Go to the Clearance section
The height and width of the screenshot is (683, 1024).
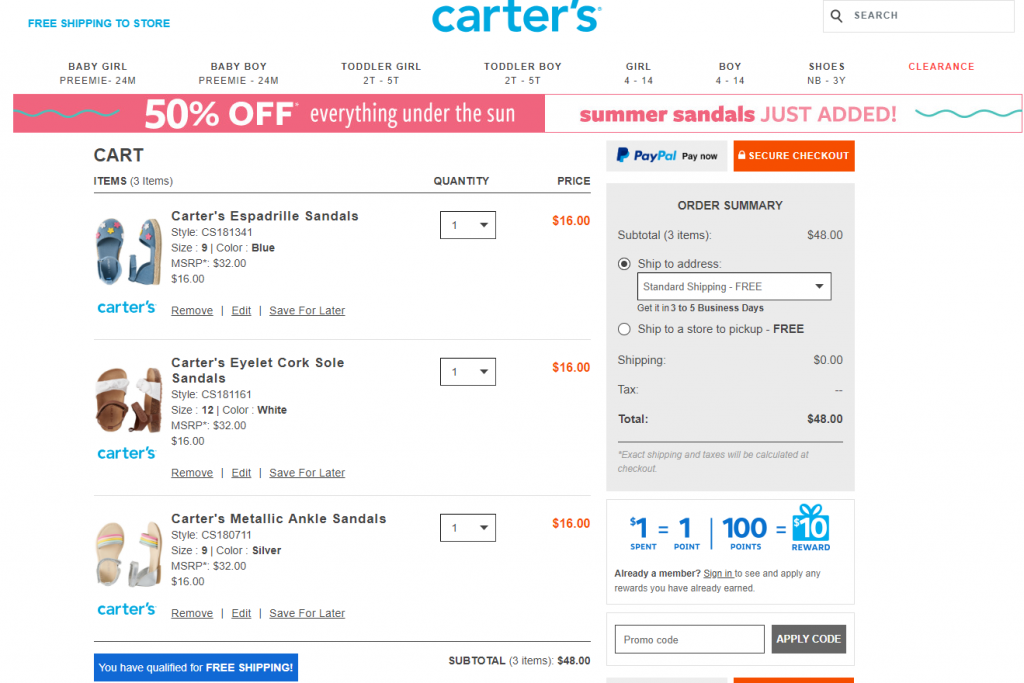click(x=941, y=67)
